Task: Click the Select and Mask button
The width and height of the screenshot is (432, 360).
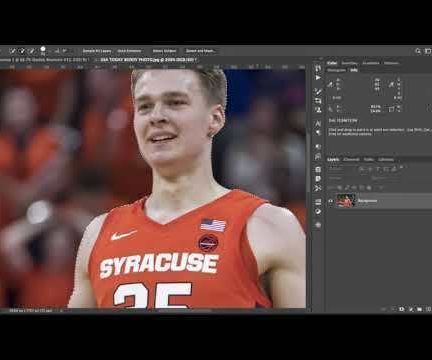Action: click(201, 51)
